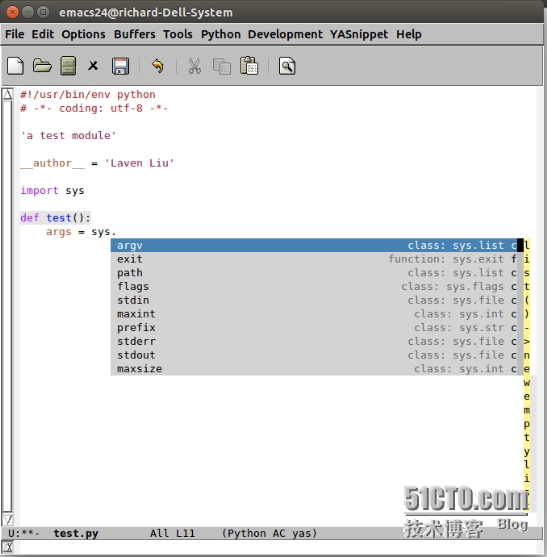Open the File menu
This screenshot has height=557, width=547.
pyautogui.click(x=15, y=34)
